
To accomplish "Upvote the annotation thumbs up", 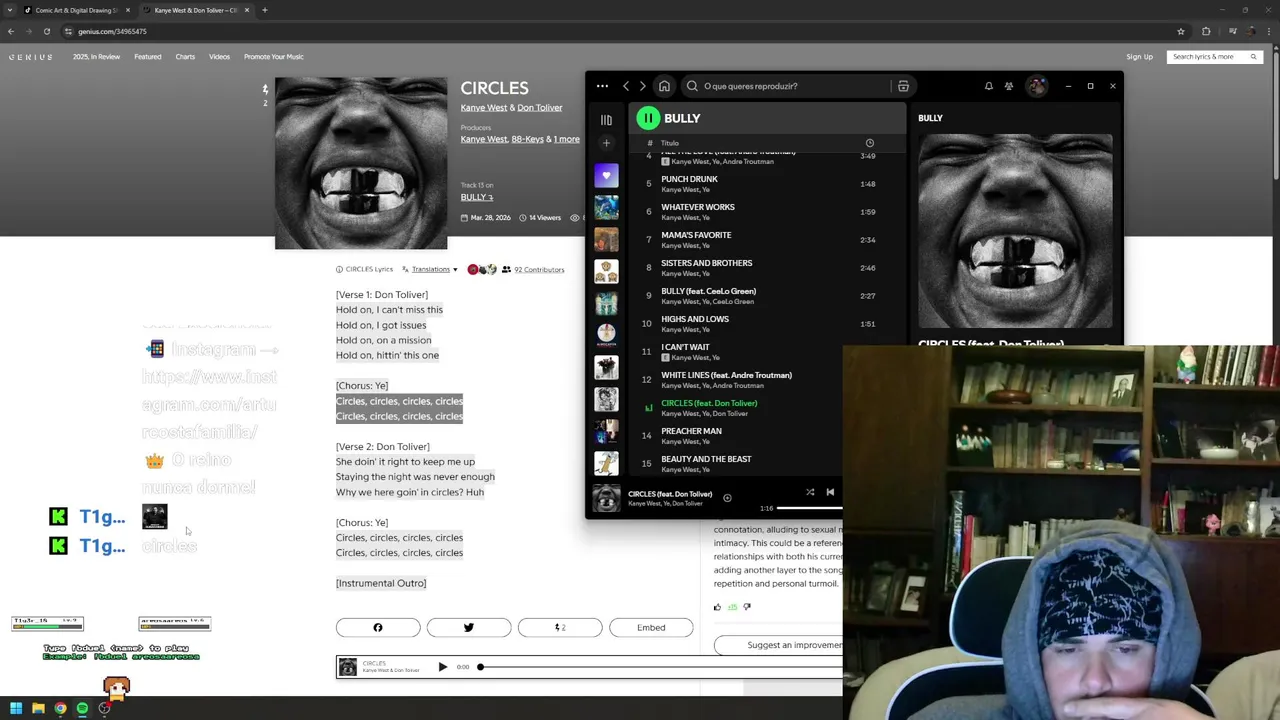I will 717,607.
